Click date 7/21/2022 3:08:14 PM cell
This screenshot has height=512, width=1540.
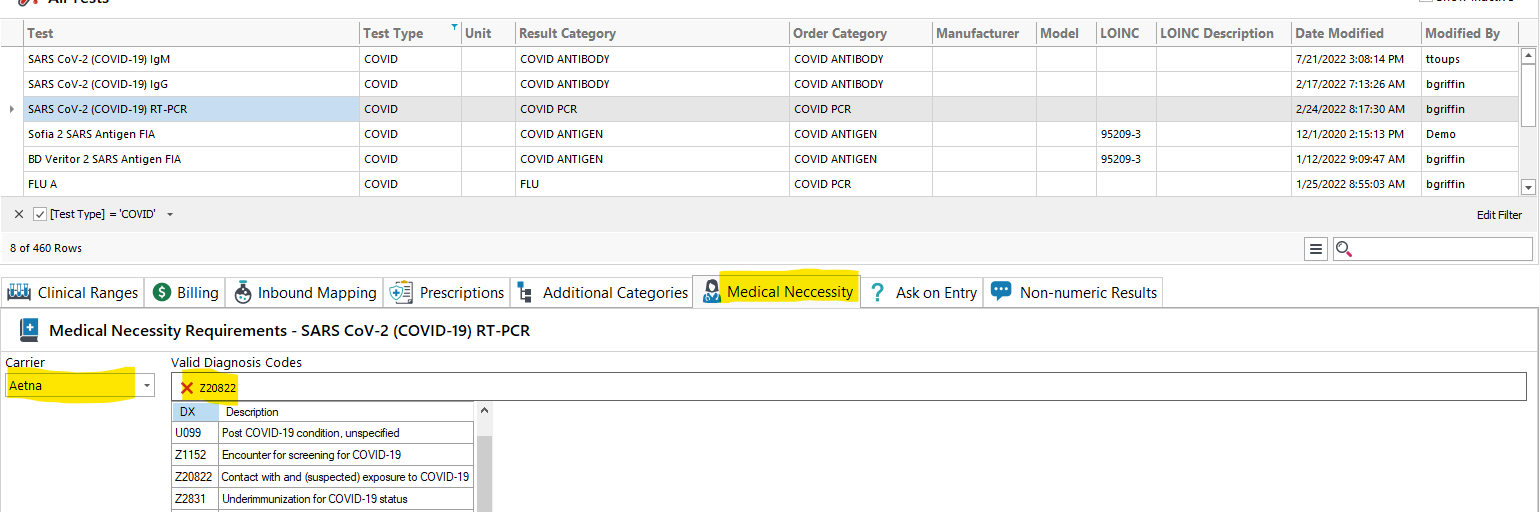pyautogui.click(x=1356, y=59)
